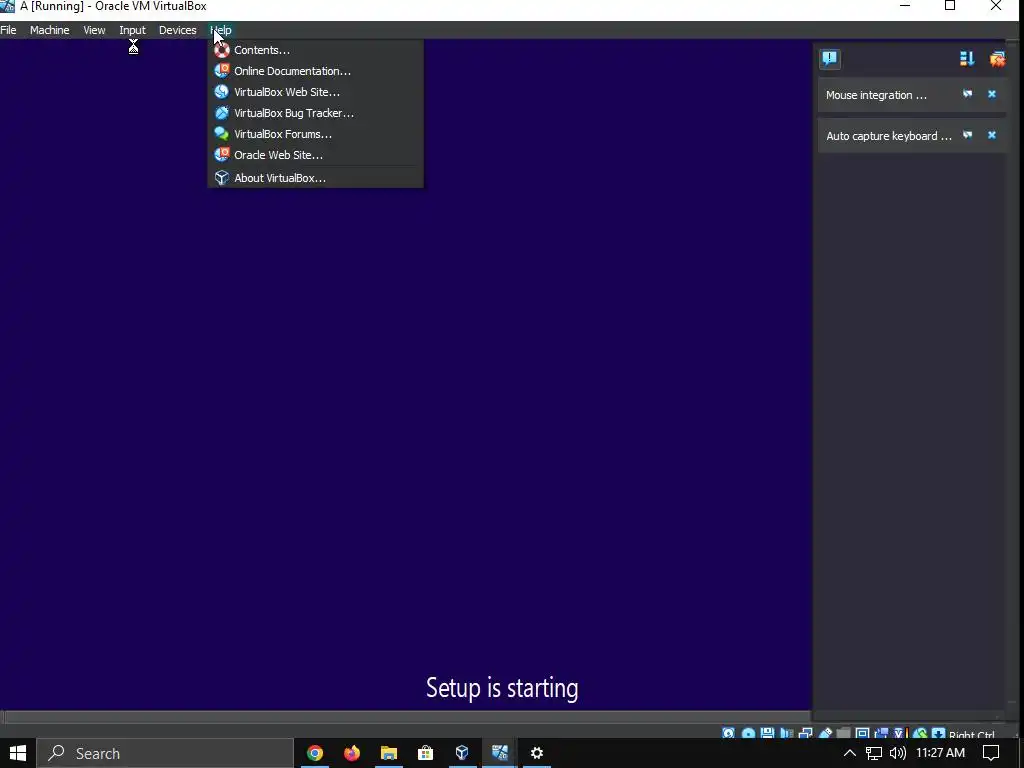Click the delete all notifications icon
The image size is (1024, 768).
[997, 59]
